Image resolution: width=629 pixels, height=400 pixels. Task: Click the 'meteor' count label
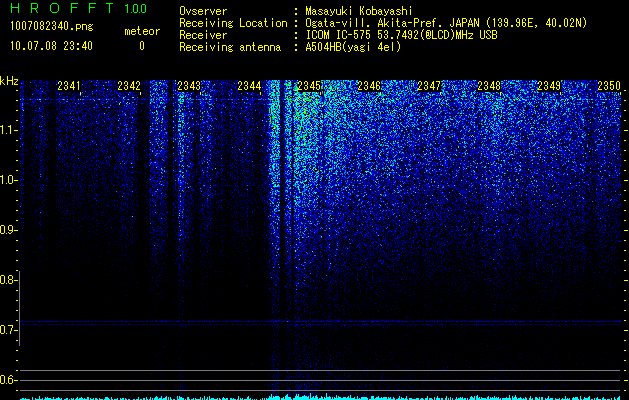(x=142, y=31)
